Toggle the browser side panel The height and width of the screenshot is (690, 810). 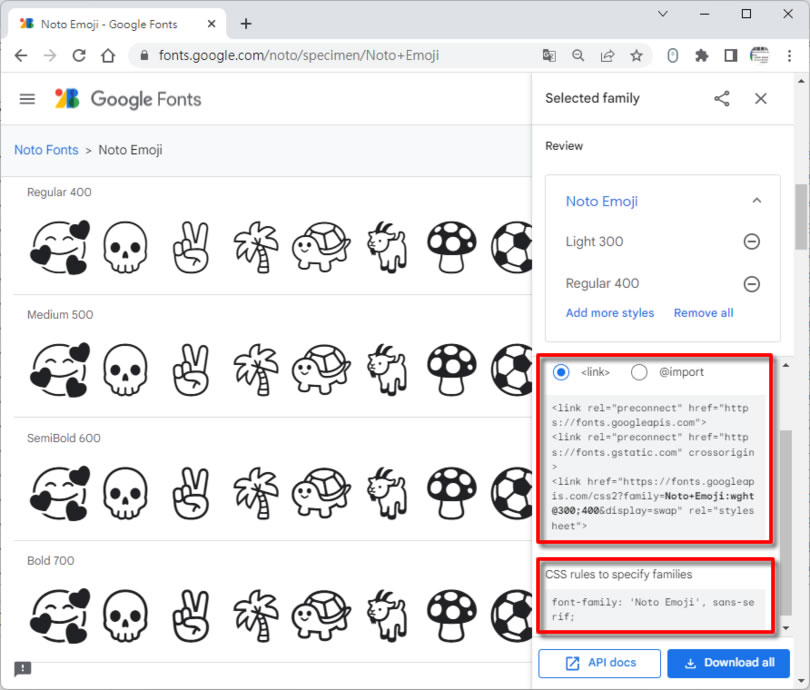click(x=730, y=55)
